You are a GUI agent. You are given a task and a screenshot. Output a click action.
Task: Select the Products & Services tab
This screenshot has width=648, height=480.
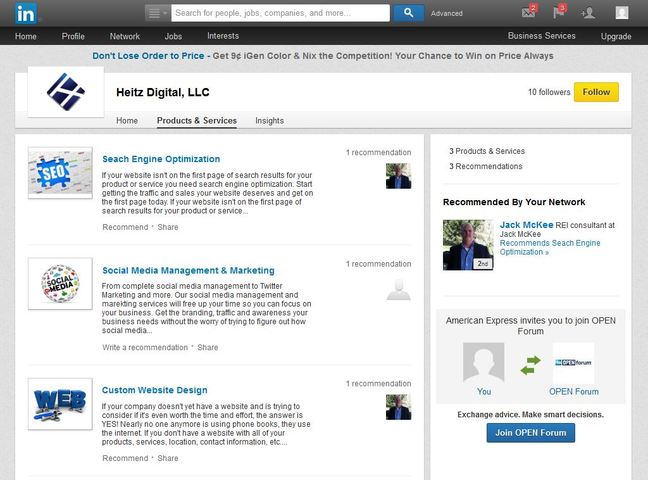coord(197,121)
